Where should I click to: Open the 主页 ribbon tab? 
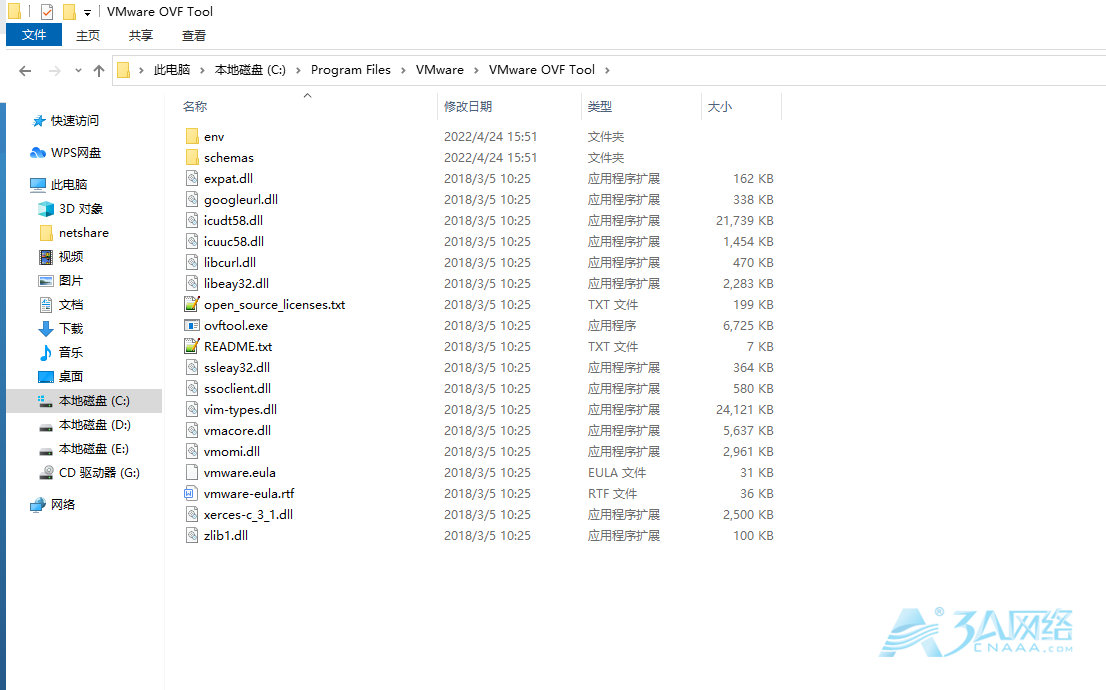click(88, 35)
